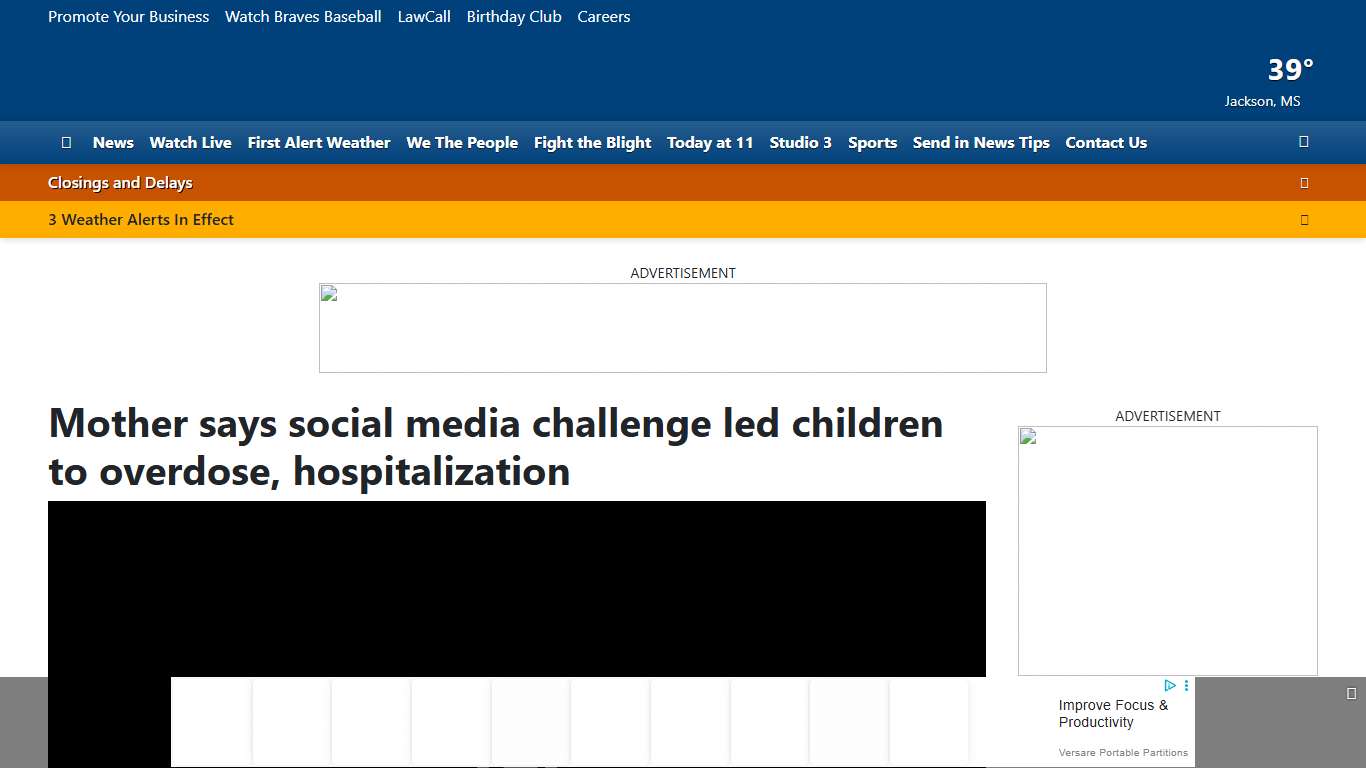Viewport: 1366px width, 768px height.
Task: Open the Careers link
Action: coord(604,16)
